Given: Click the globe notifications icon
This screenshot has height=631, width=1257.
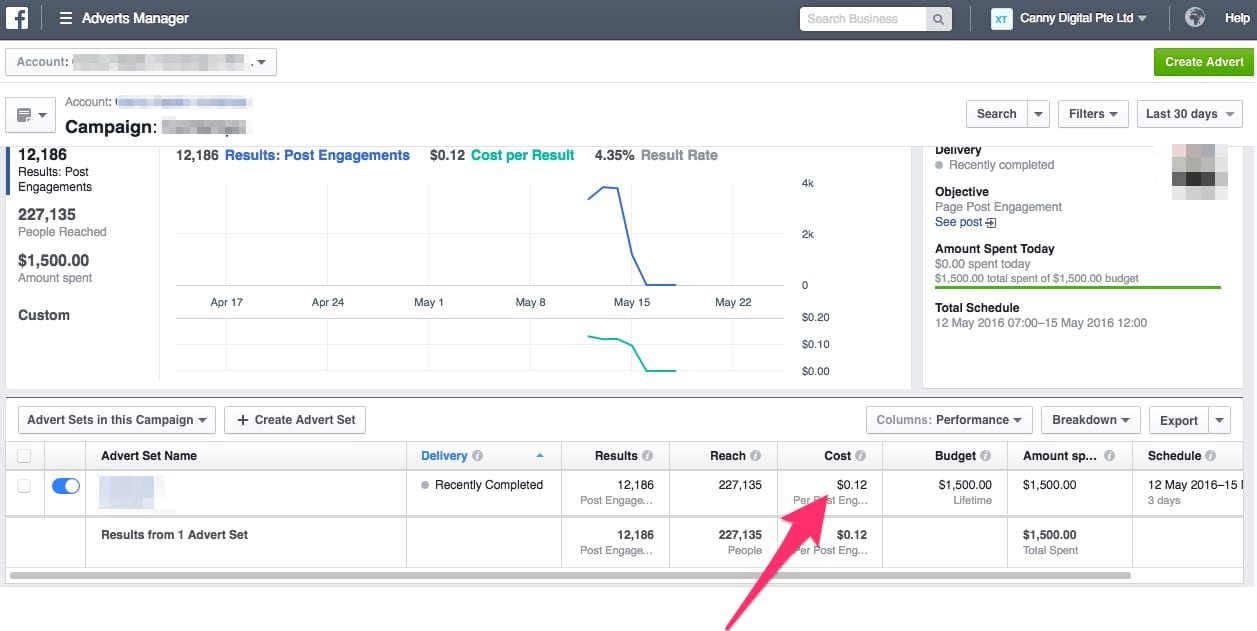Looking at the screenshot, I should click(1194, 18).
